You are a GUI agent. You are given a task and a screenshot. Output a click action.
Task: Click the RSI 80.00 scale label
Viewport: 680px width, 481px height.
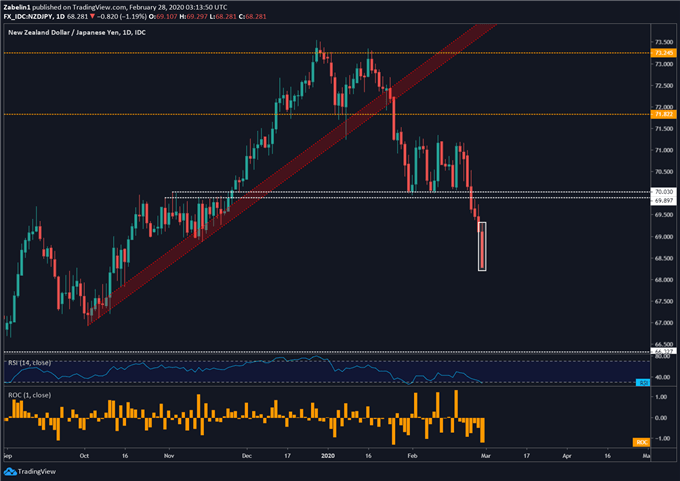click(x=662, y=356)
